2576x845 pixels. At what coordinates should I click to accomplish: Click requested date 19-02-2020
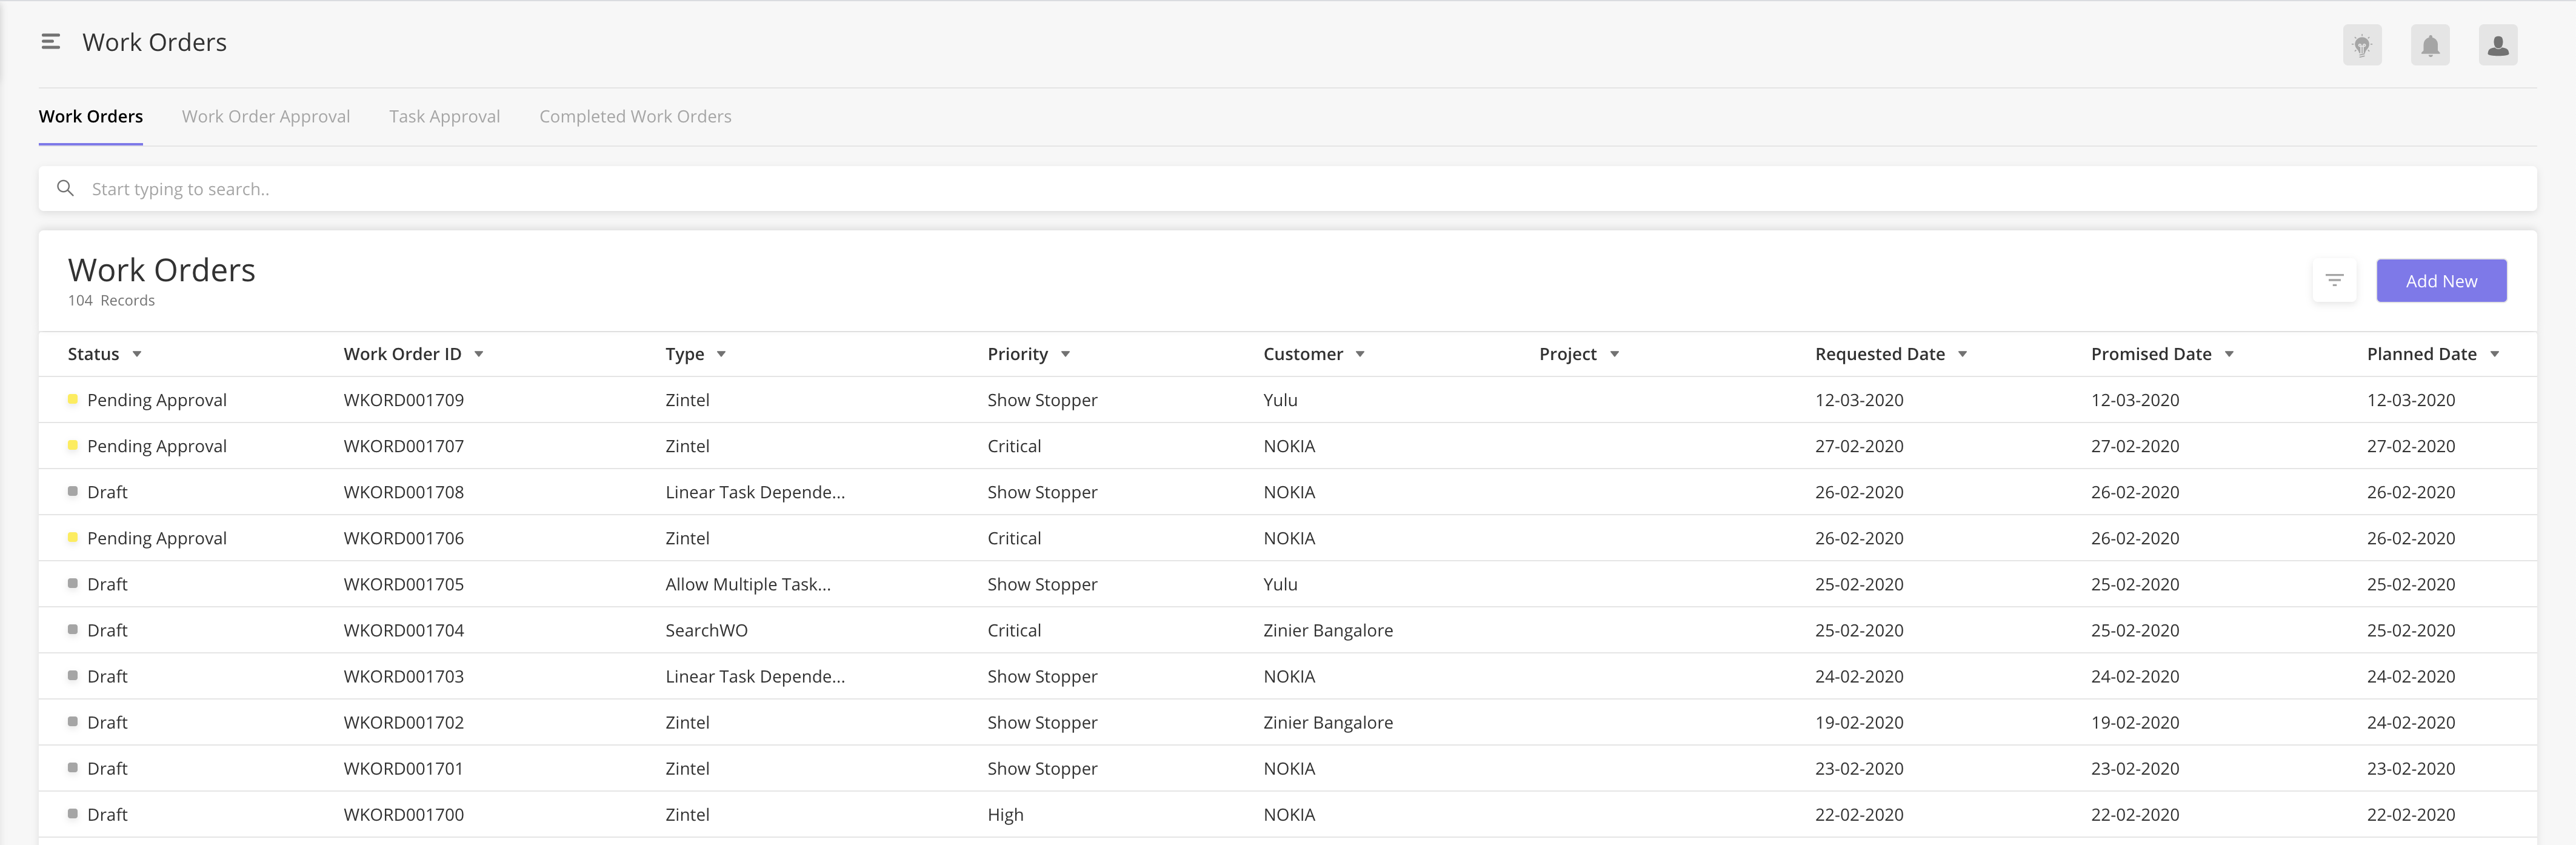point(1859,722)
